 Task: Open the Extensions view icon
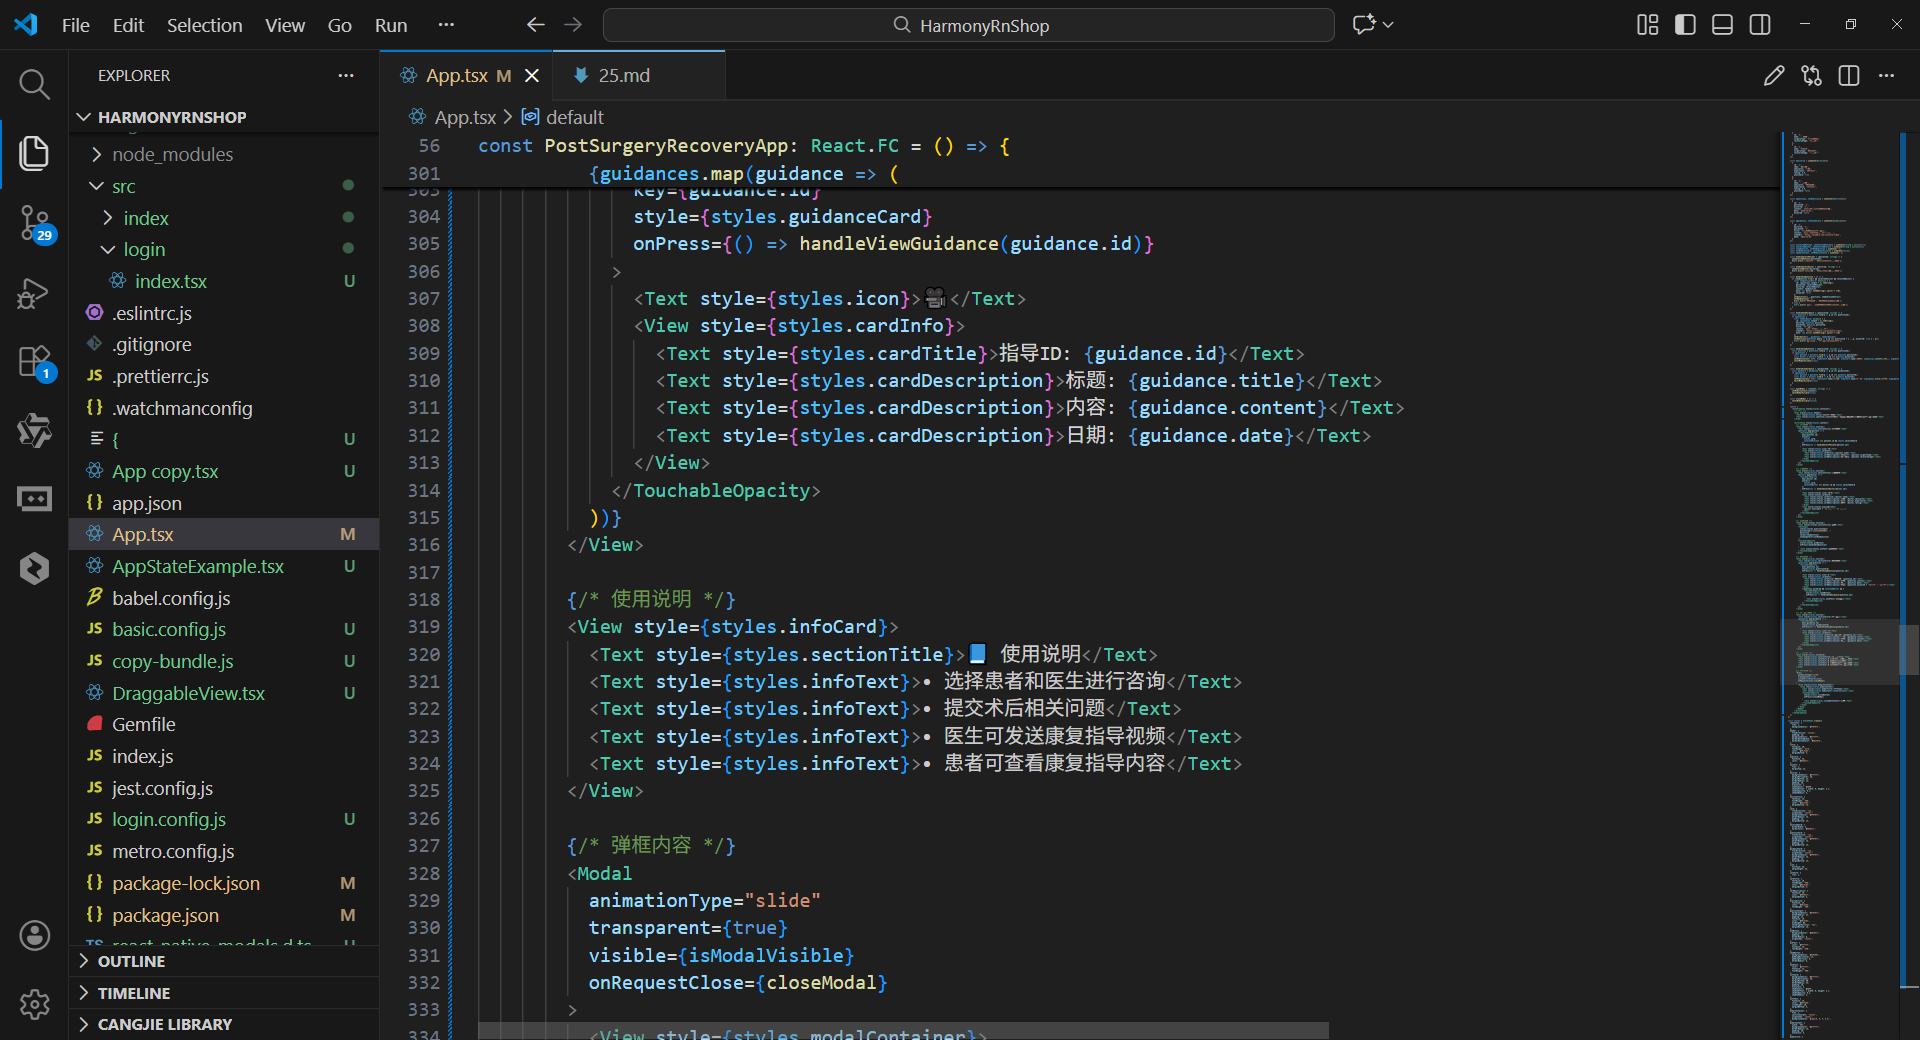coord(34,362)
